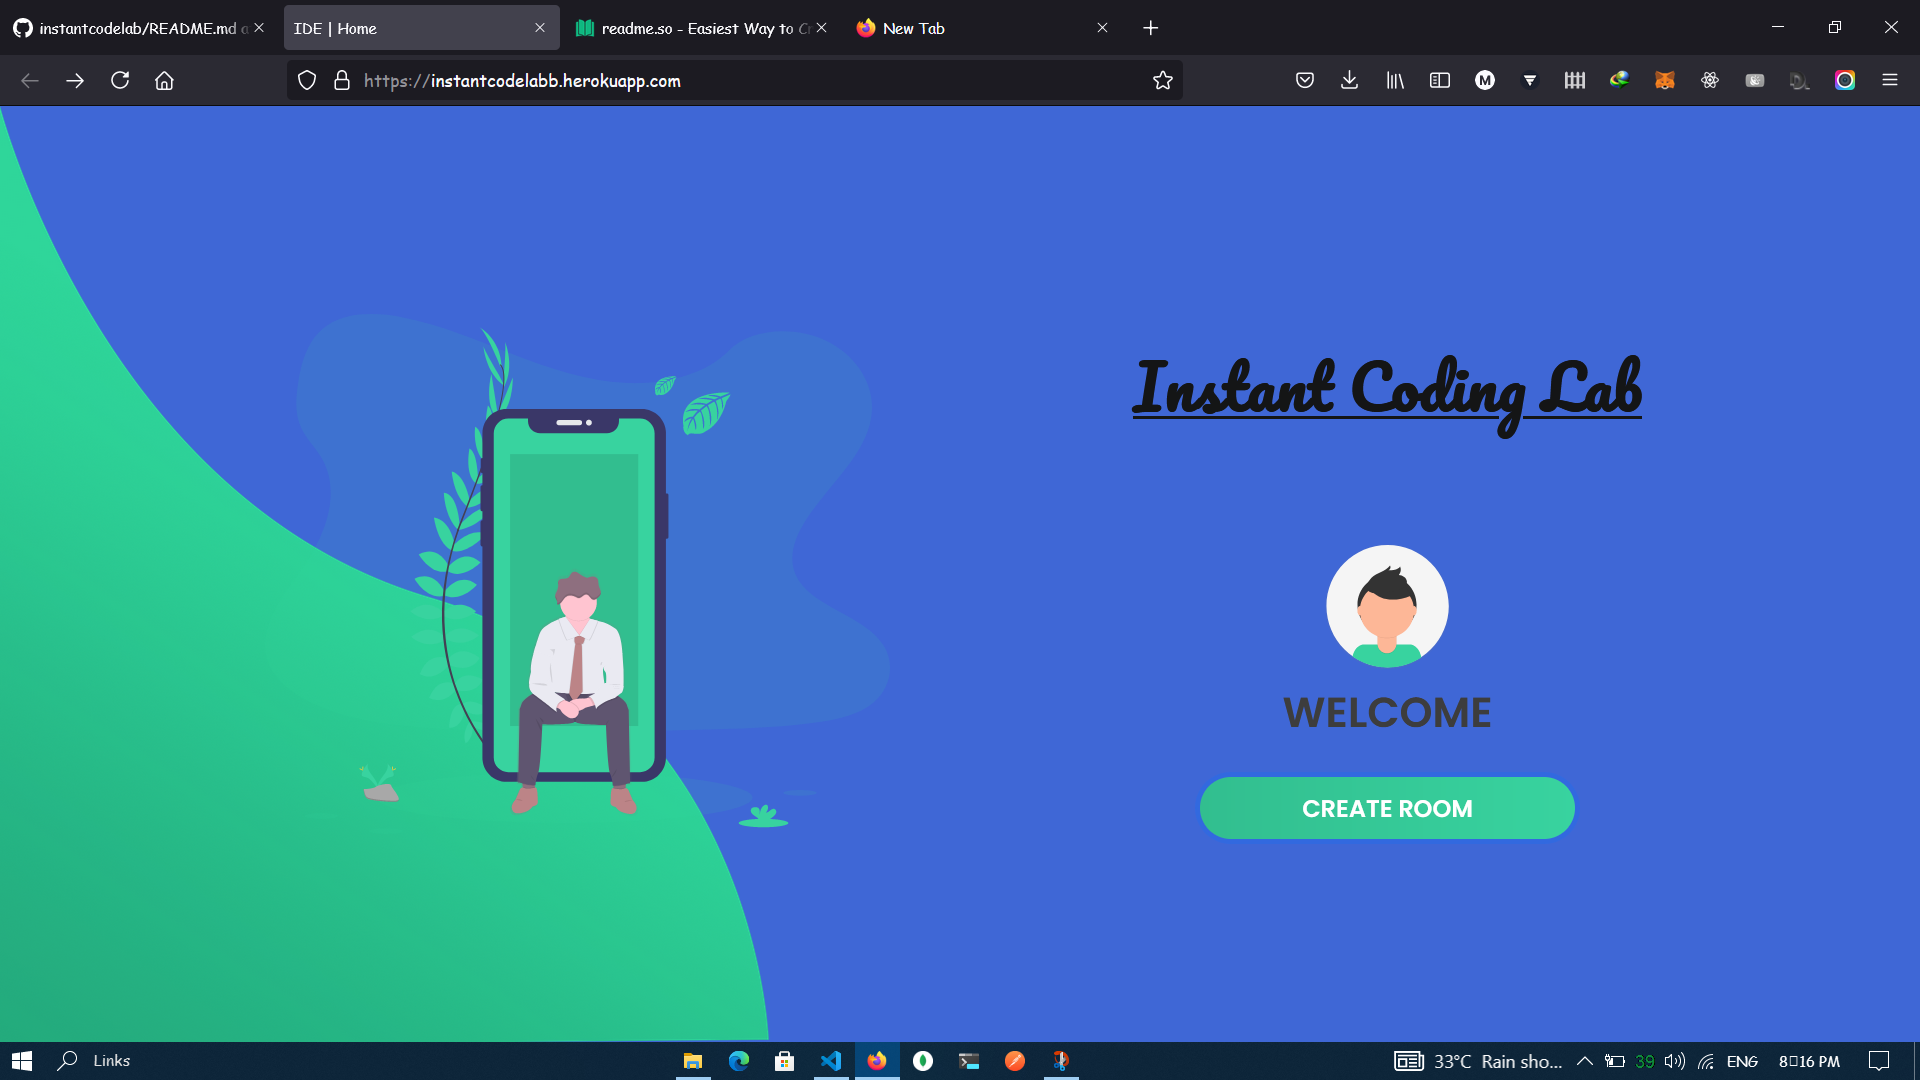This screenshot has width=1920, height=1080.
Task: Click the Instant Coding Lab title link
Action: coord(1386,390)
